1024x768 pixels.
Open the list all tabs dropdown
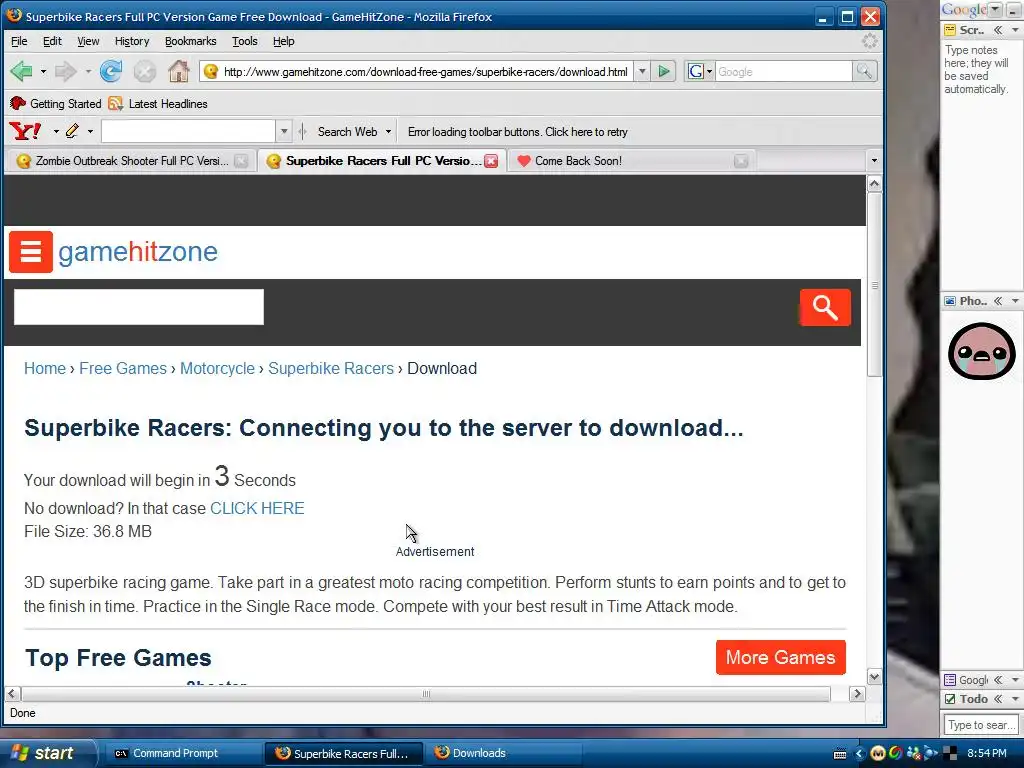pyautogui.click(x=874, y=161)
